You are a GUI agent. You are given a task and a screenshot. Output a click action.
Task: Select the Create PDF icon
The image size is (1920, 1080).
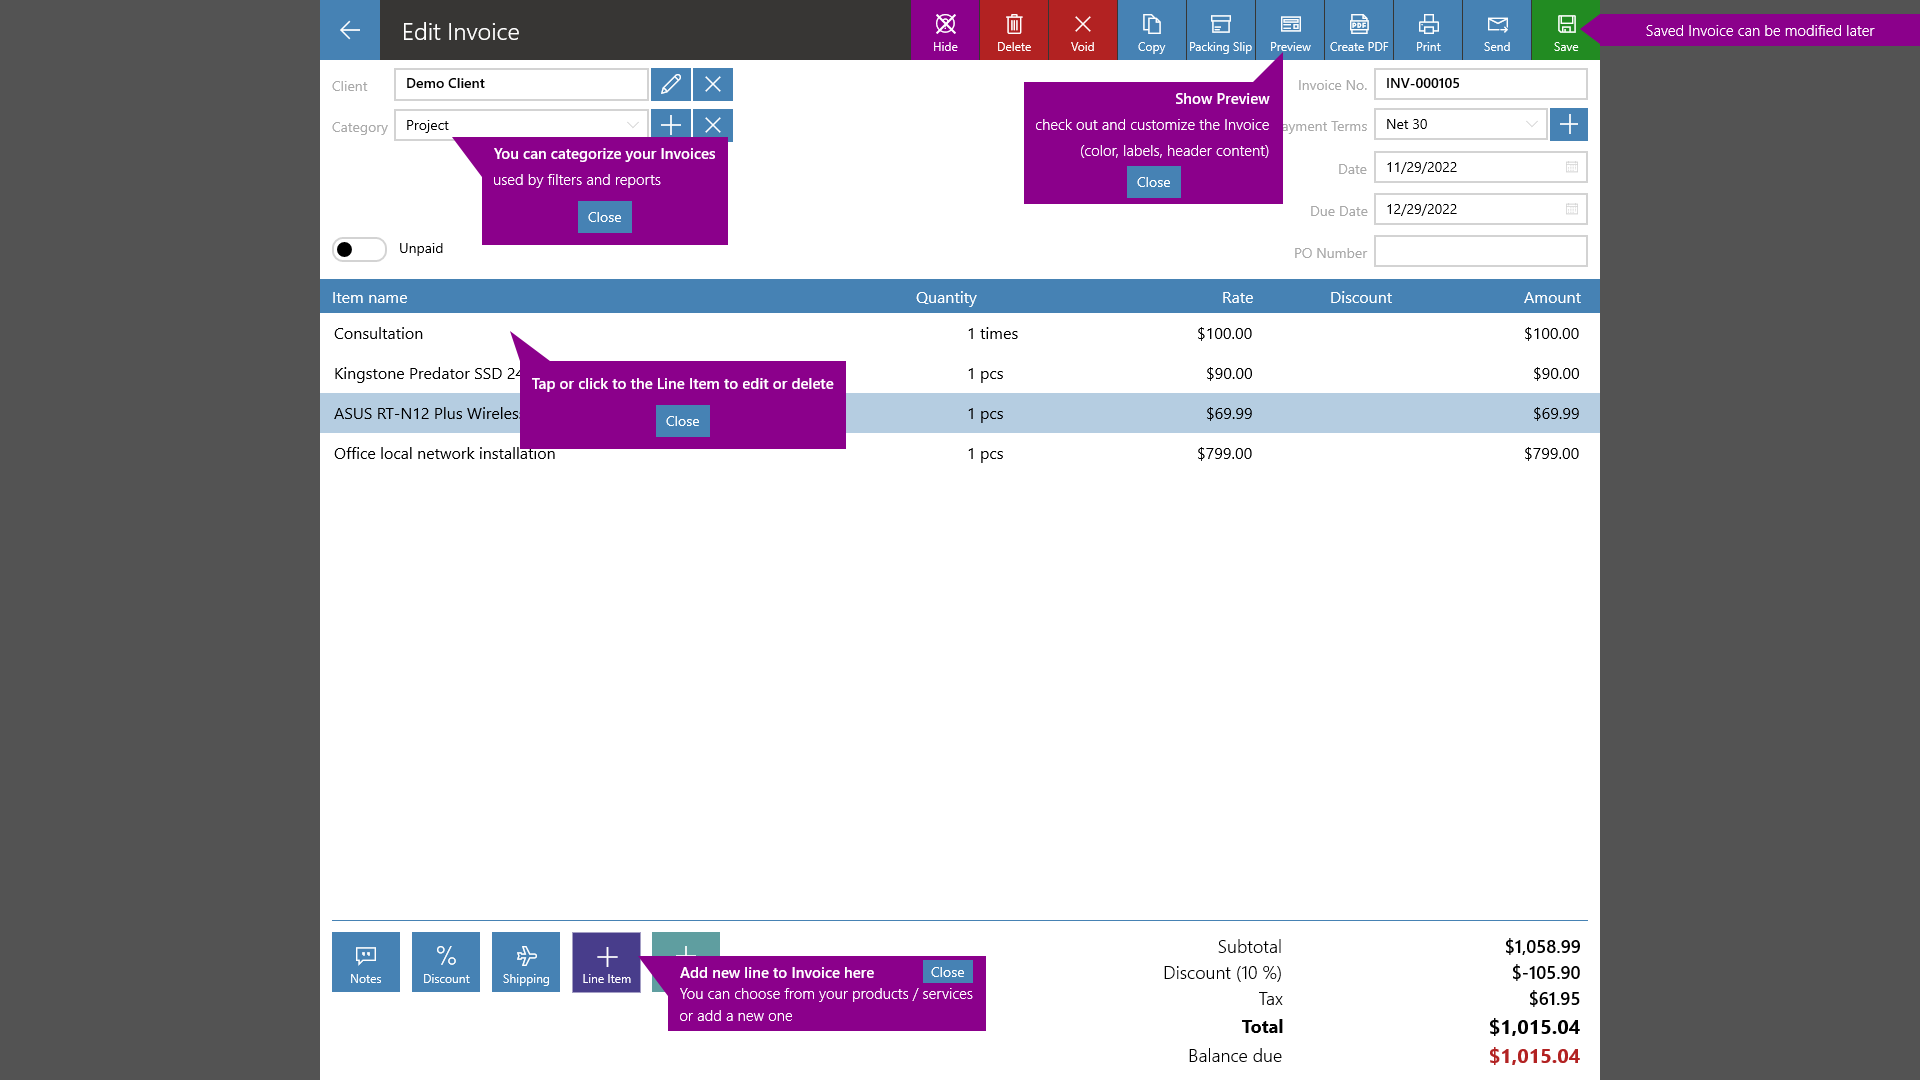click(x=1358, y=30)
